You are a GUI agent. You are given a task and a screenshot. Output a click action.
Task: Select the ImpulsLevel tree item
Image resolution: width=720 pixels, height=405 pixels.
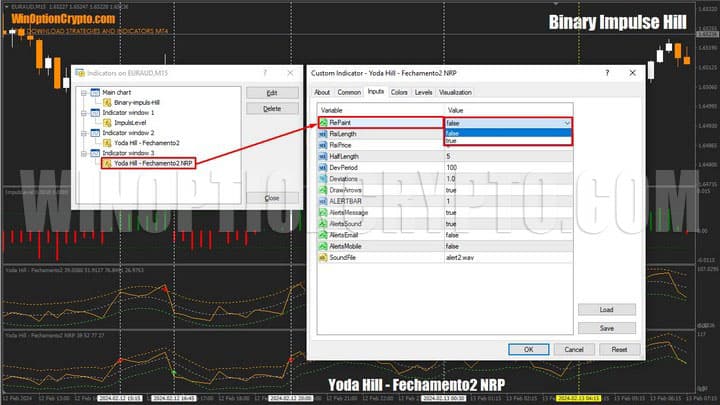click(130, 123)
